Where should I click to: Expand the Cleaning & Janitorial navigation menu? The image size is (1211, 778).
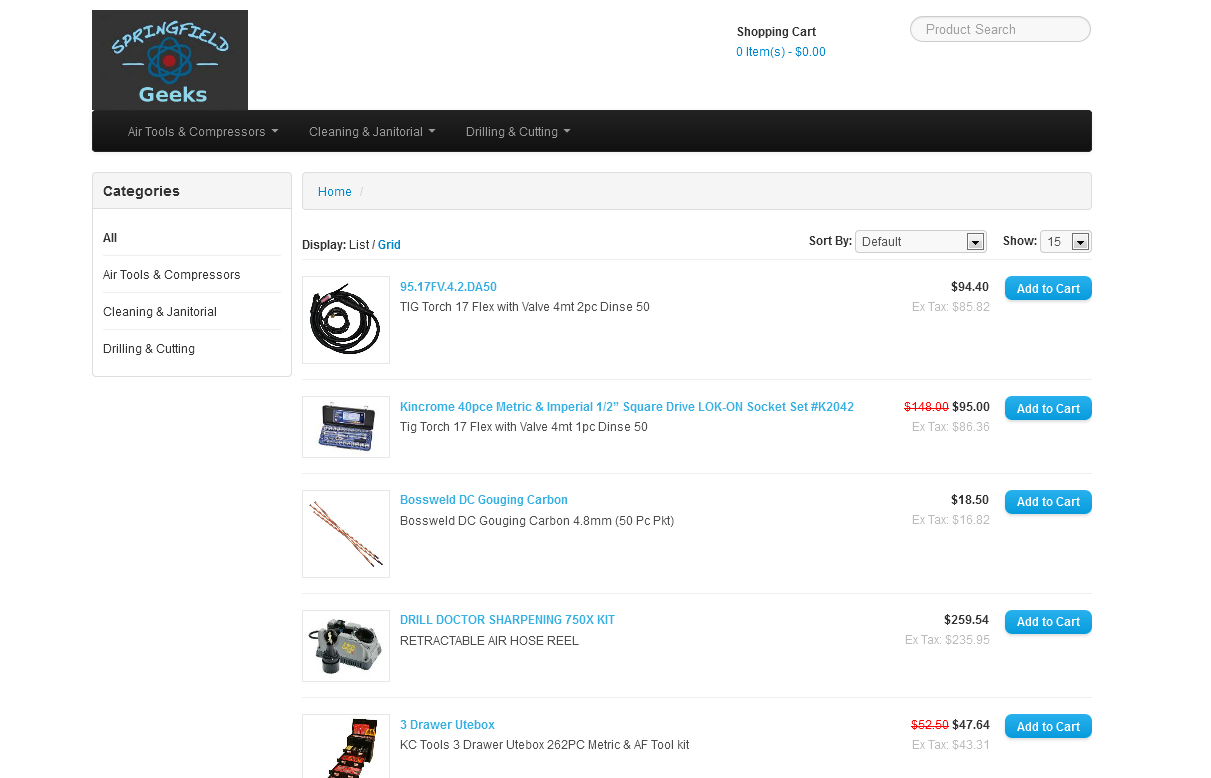pyautogui.click(x=371, y=131)
